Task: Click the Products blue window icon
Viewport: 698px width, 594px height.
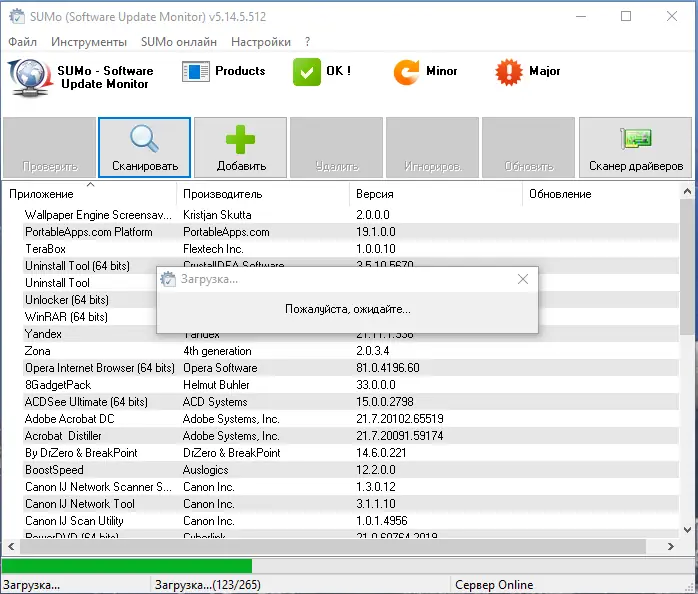Action: [195, 71]
